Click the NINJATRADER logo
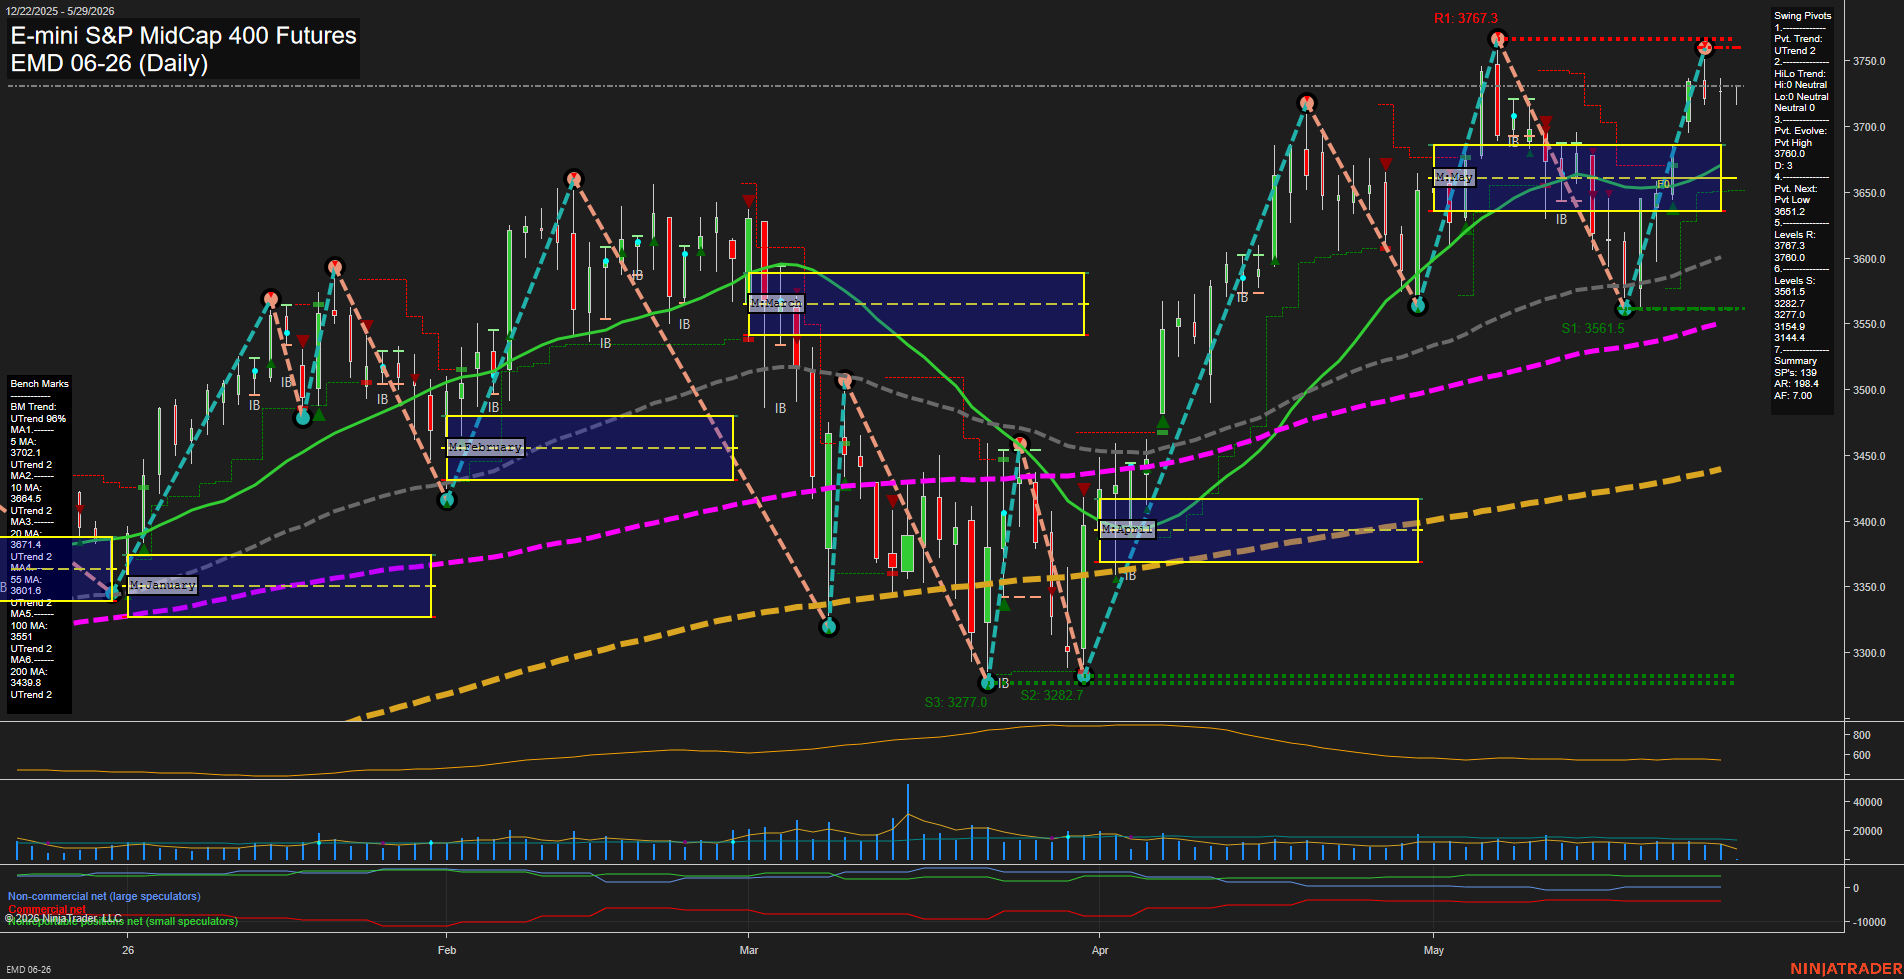This screenshot has width=1904, height=979. coord(1845,969)
